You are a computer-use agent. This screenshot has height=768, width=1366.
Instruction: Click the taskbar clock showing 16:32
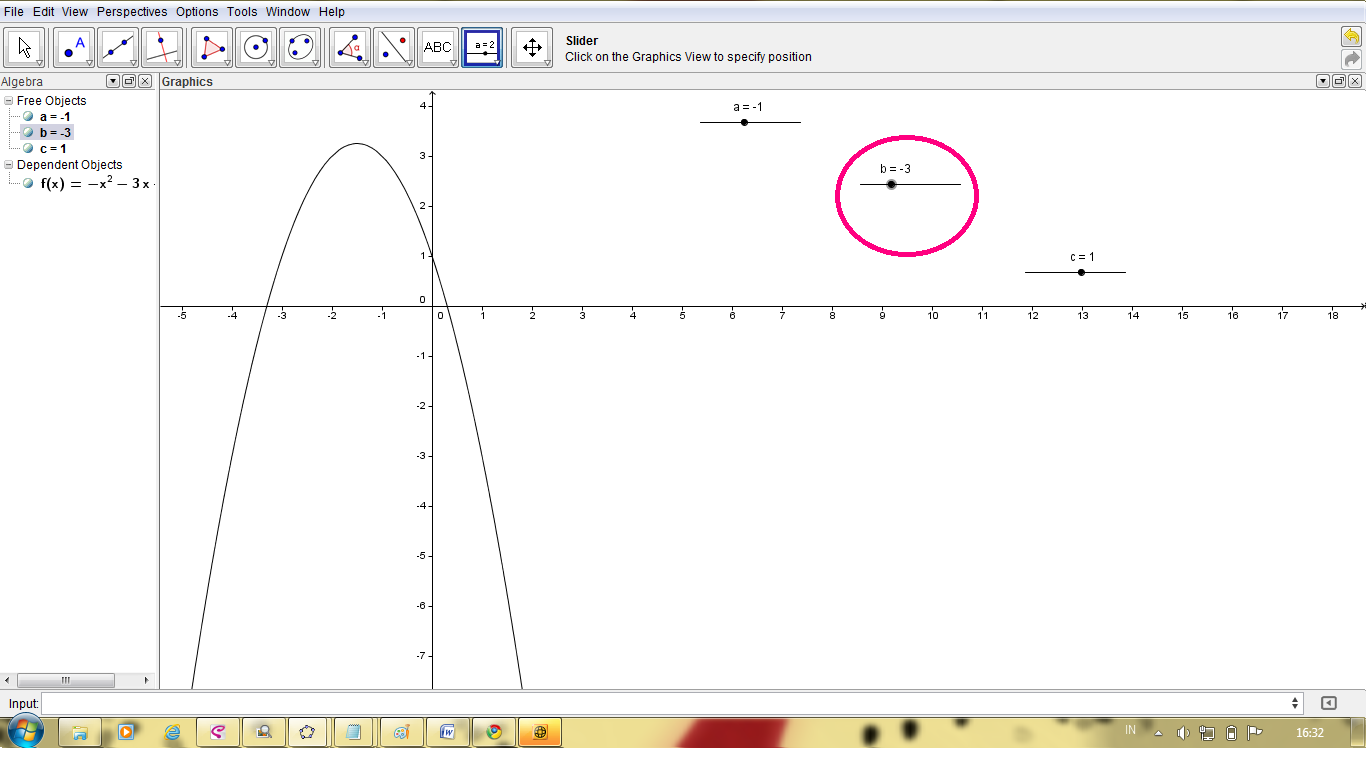[x=1310, y=733]
